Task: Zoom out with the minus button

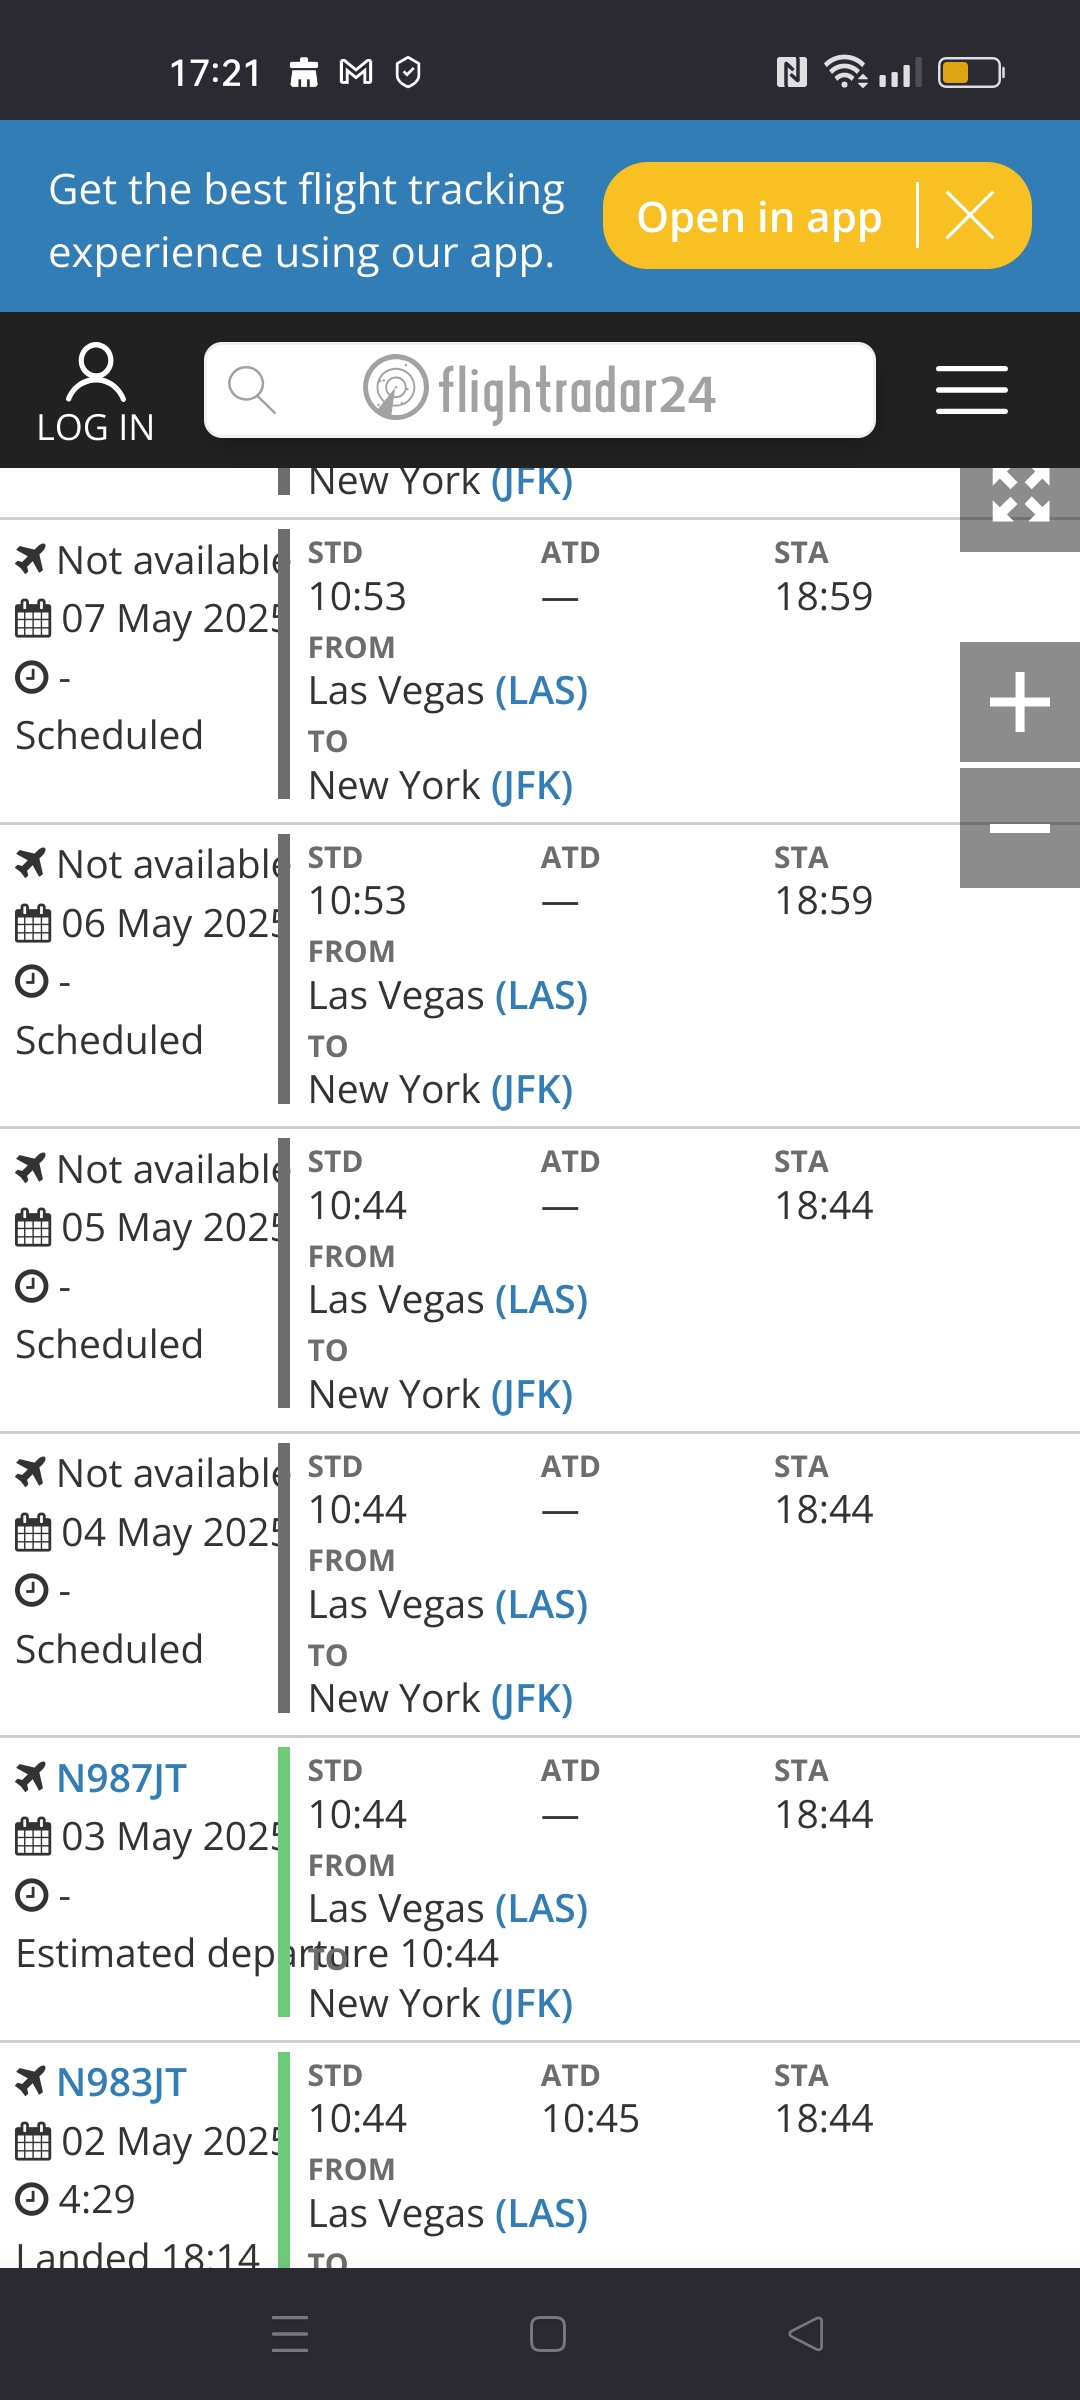Action: click(1019, 828)
